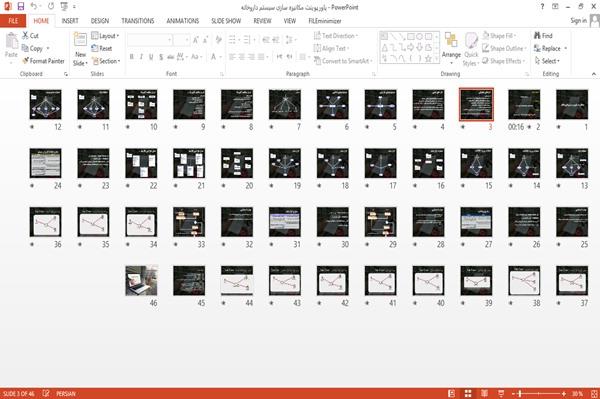
Task: Click Fit slide to window icon
Action: (x=594, y=393)
